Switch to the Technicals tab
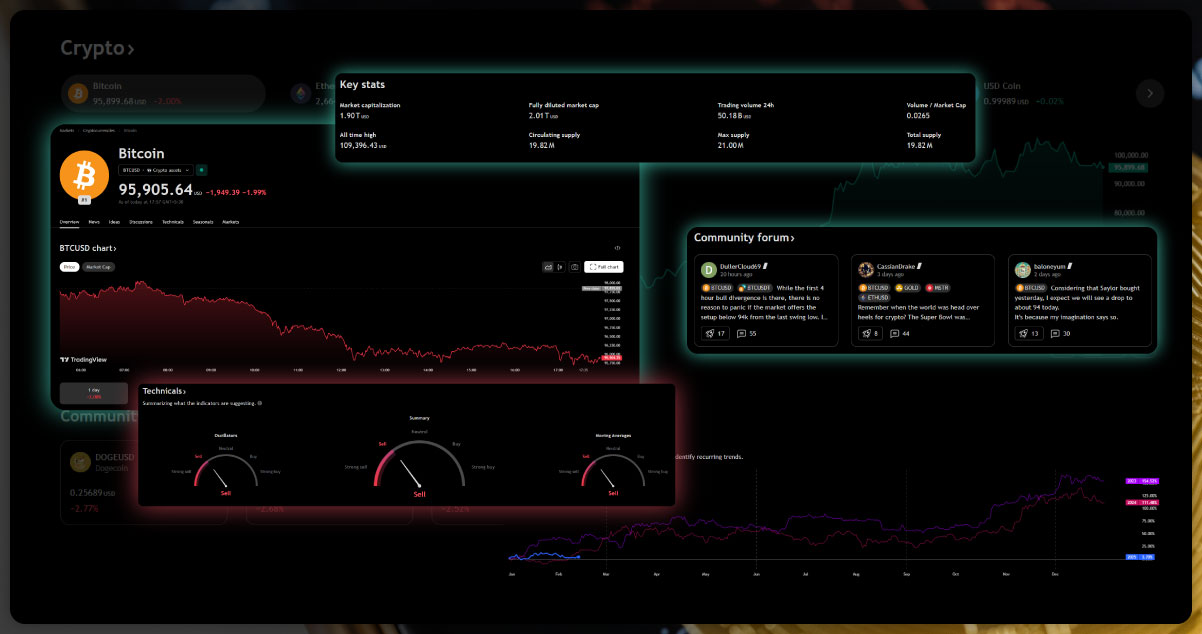This screenshot has height=634, width=1202. pyautogui.click(x=173, y=221)
